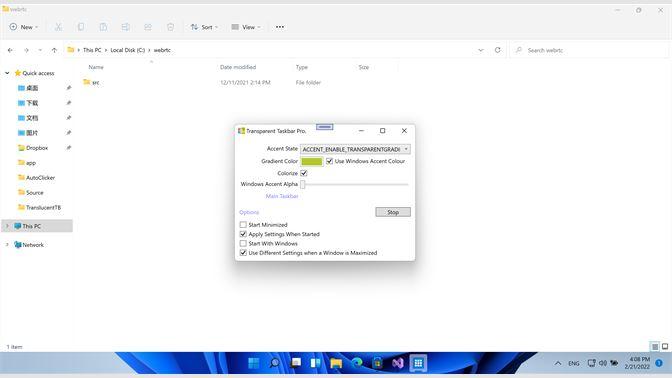Click the green Gradient Color swatch
This screenshot has height=378, width=672.
tap(312, 161)
